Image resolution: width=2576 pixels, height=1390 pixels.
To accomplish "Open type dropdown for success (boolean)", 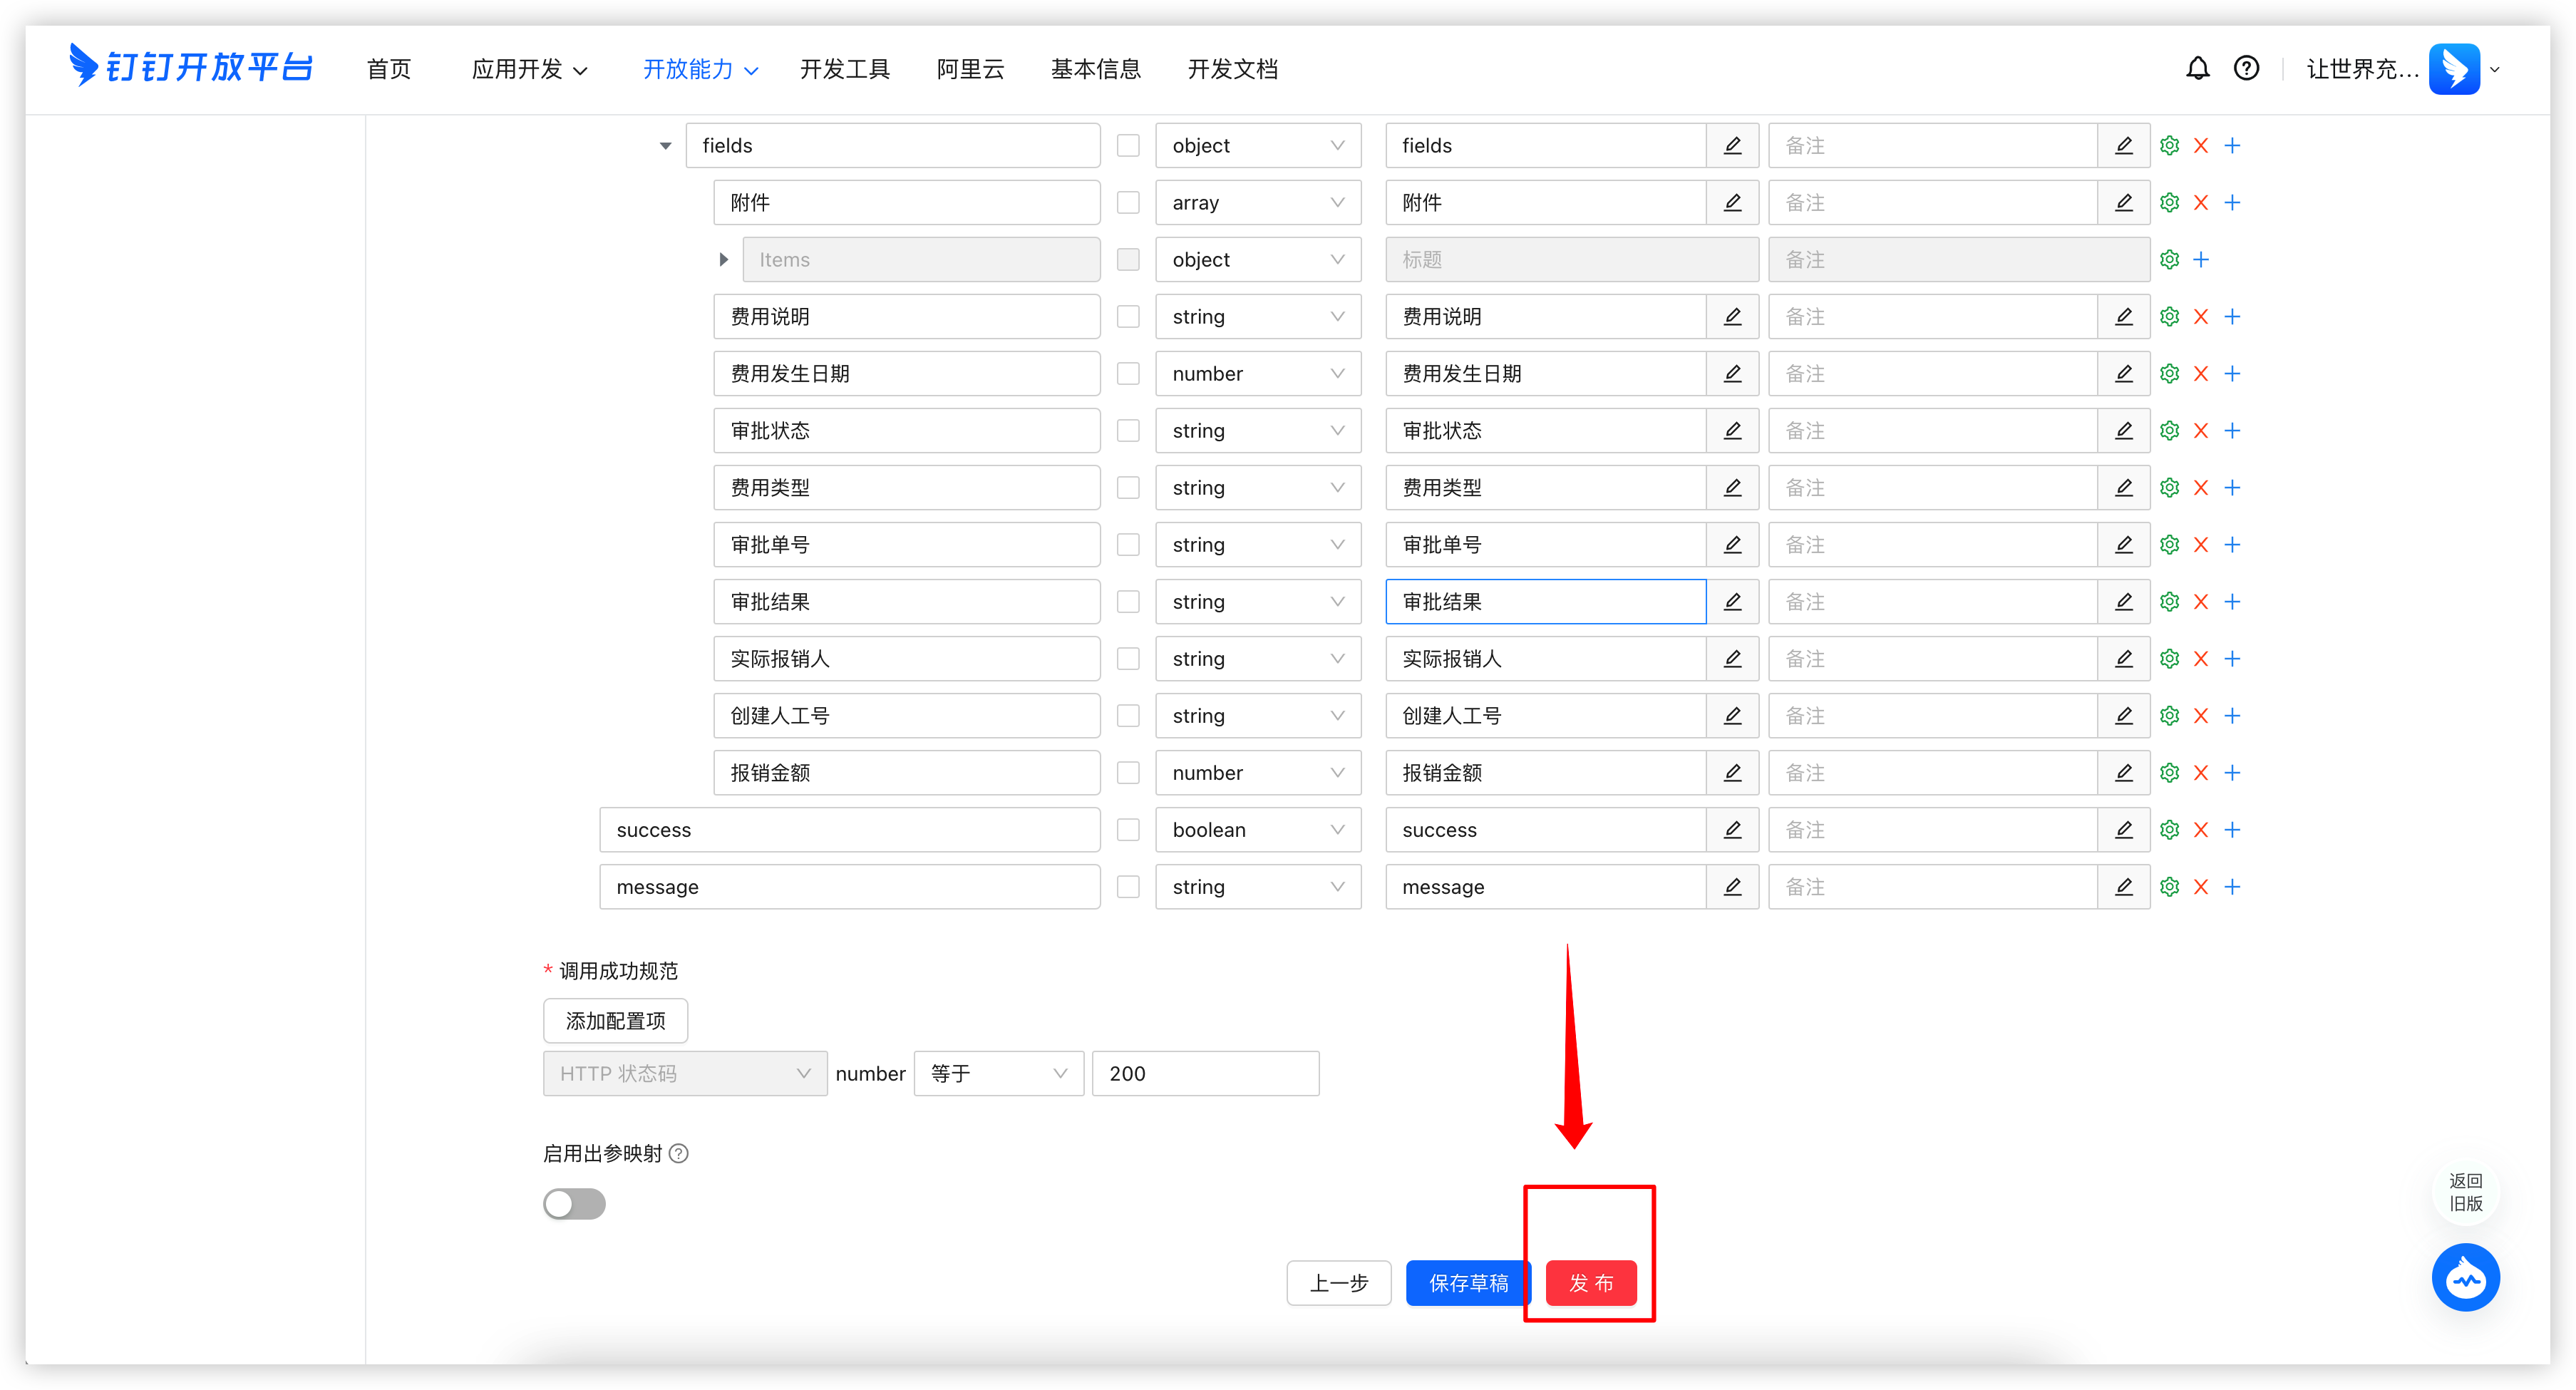I will (1258, 830).
